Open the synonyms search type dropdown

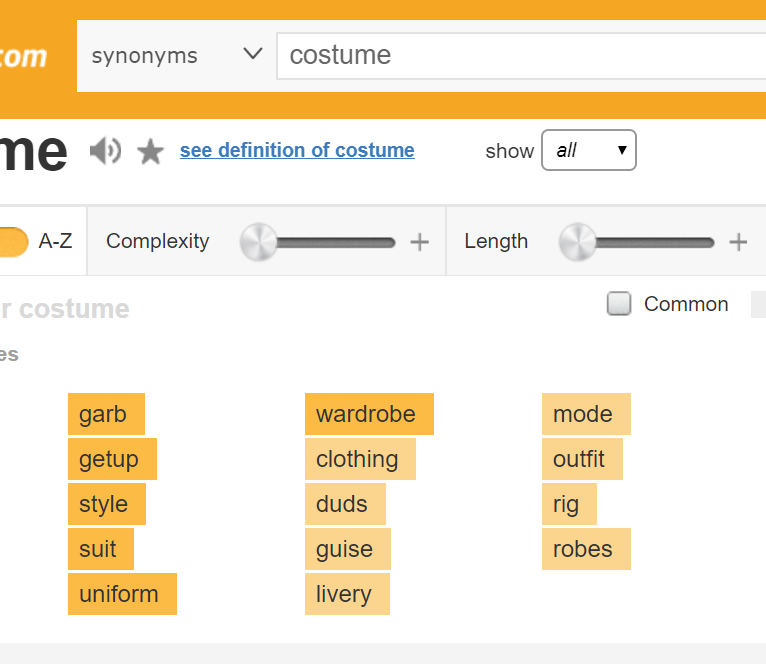pos(176,55)
